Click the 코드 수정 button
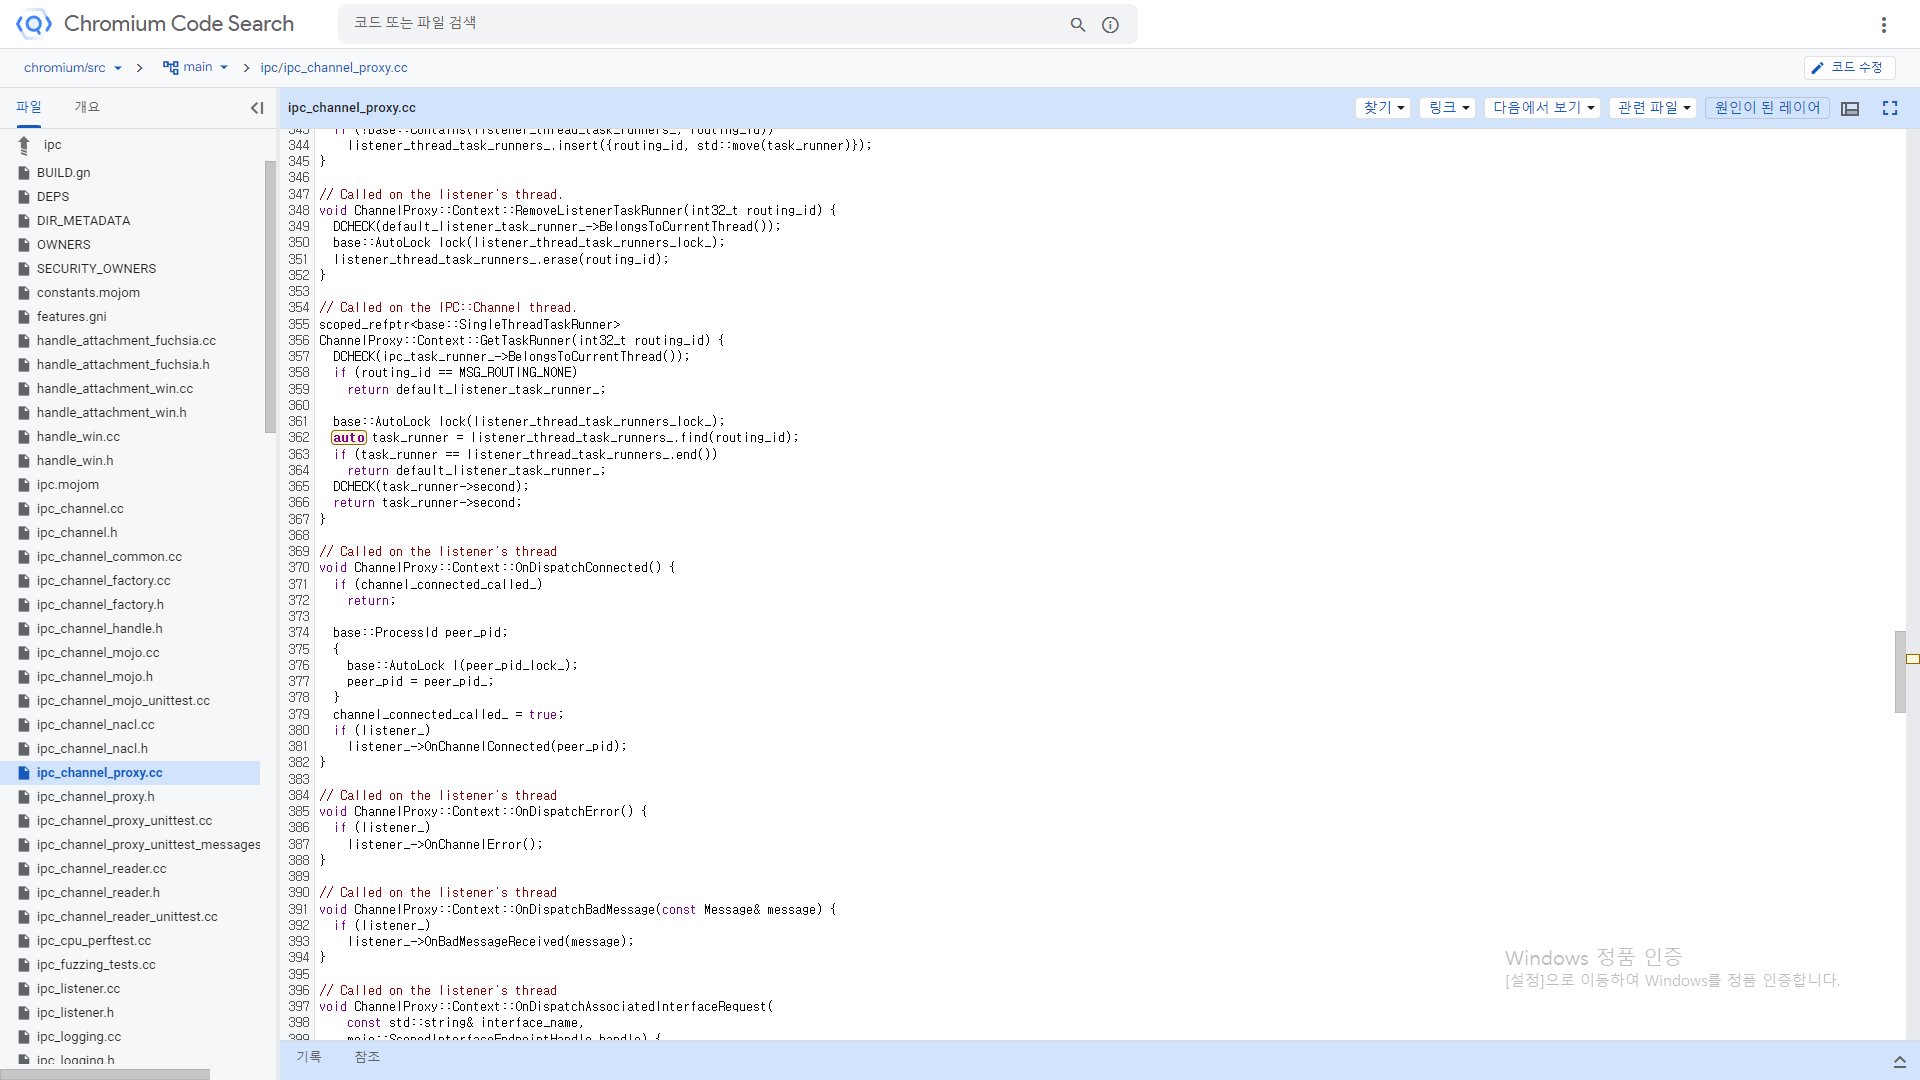The image size is (1920, 1080). pyautogui.click(x=1848, y=67)
